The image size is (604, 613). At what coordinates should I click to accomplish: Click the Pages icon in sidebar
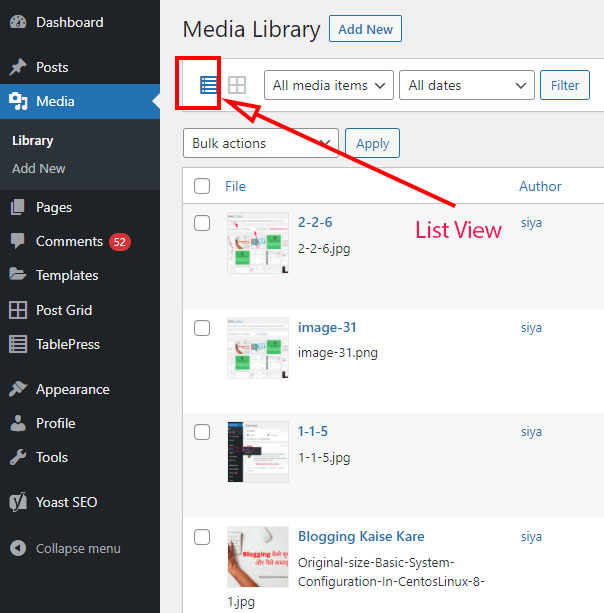tap(18, 207)
